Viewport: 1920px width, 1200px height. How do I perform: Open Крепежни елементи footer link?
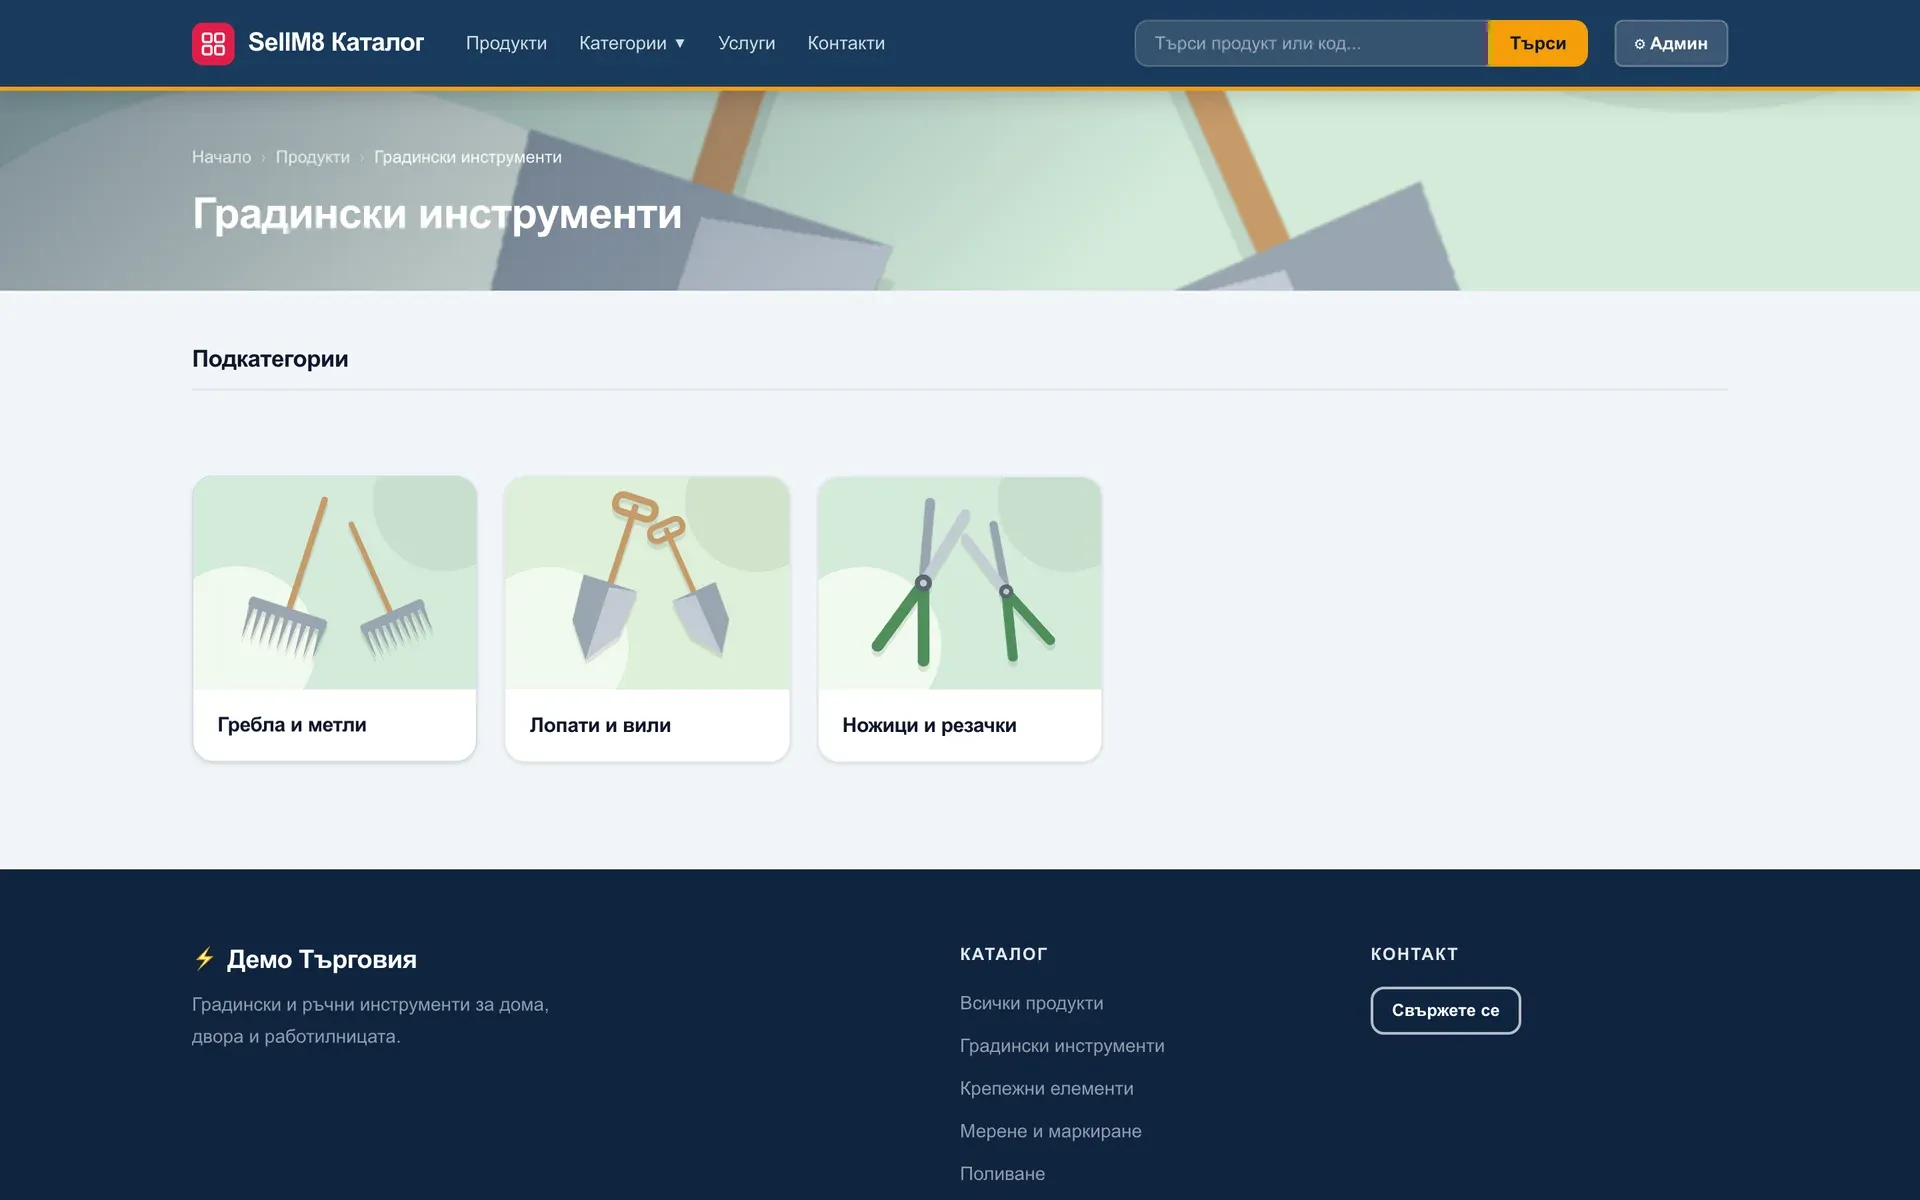(1046, 1088)
